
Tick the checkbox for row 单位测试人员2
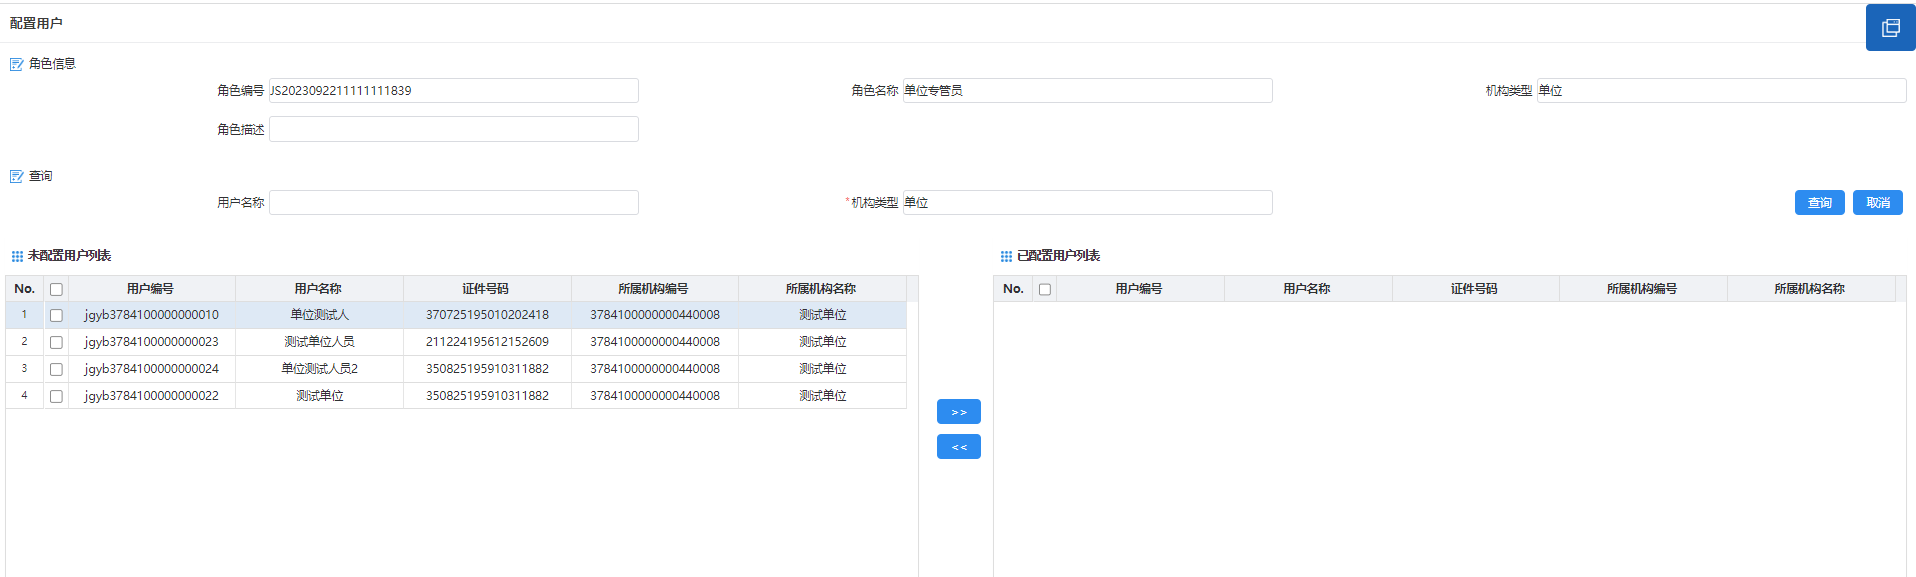tap(56, 369)
